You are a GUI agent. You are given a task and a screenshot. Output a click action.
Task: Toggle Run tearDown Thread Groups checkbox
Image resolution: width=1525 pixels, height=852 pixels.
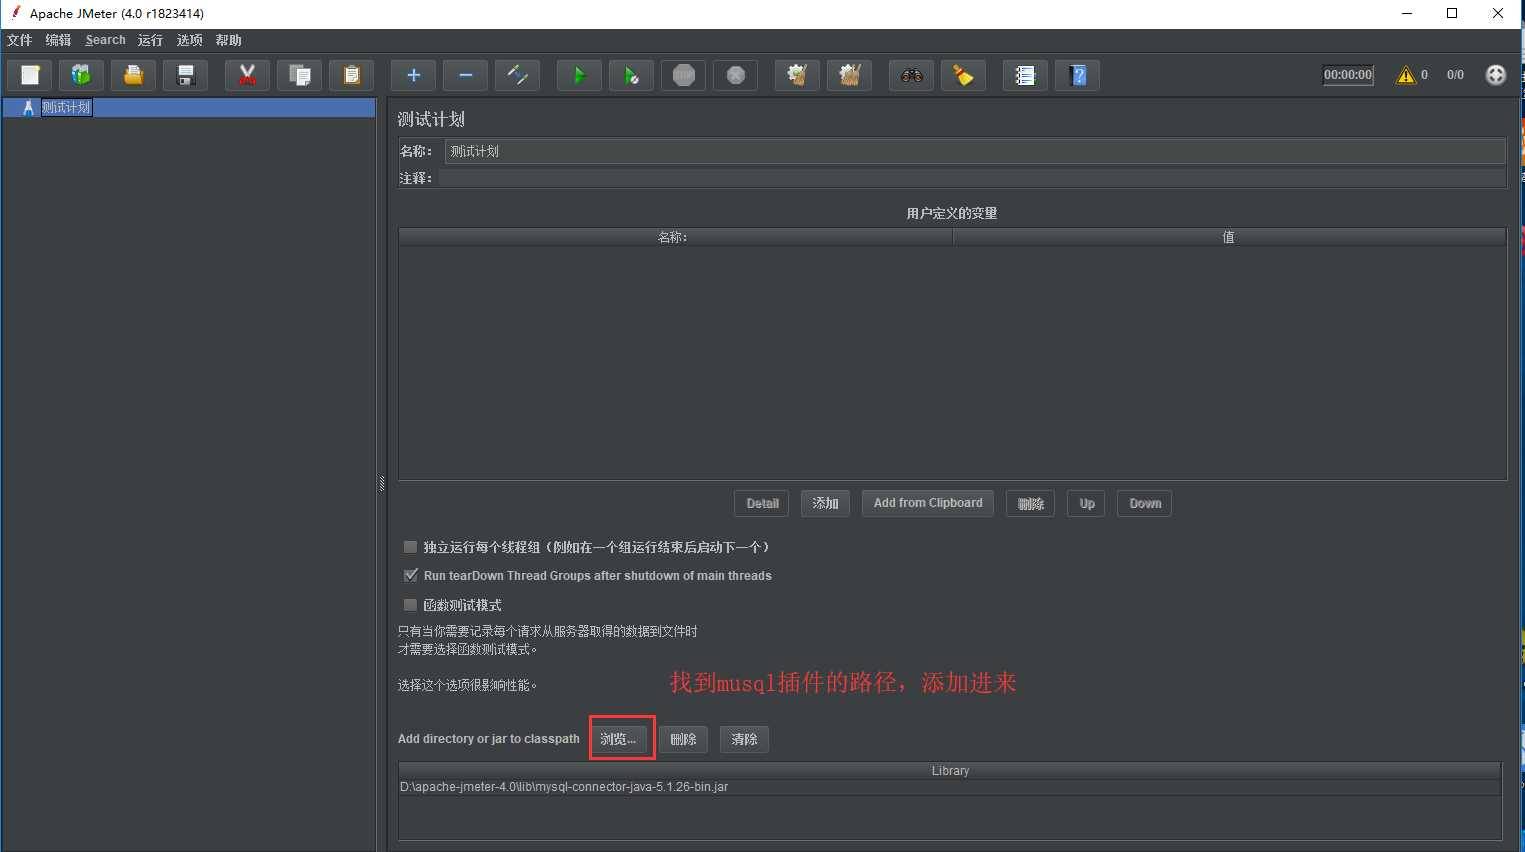410,575
